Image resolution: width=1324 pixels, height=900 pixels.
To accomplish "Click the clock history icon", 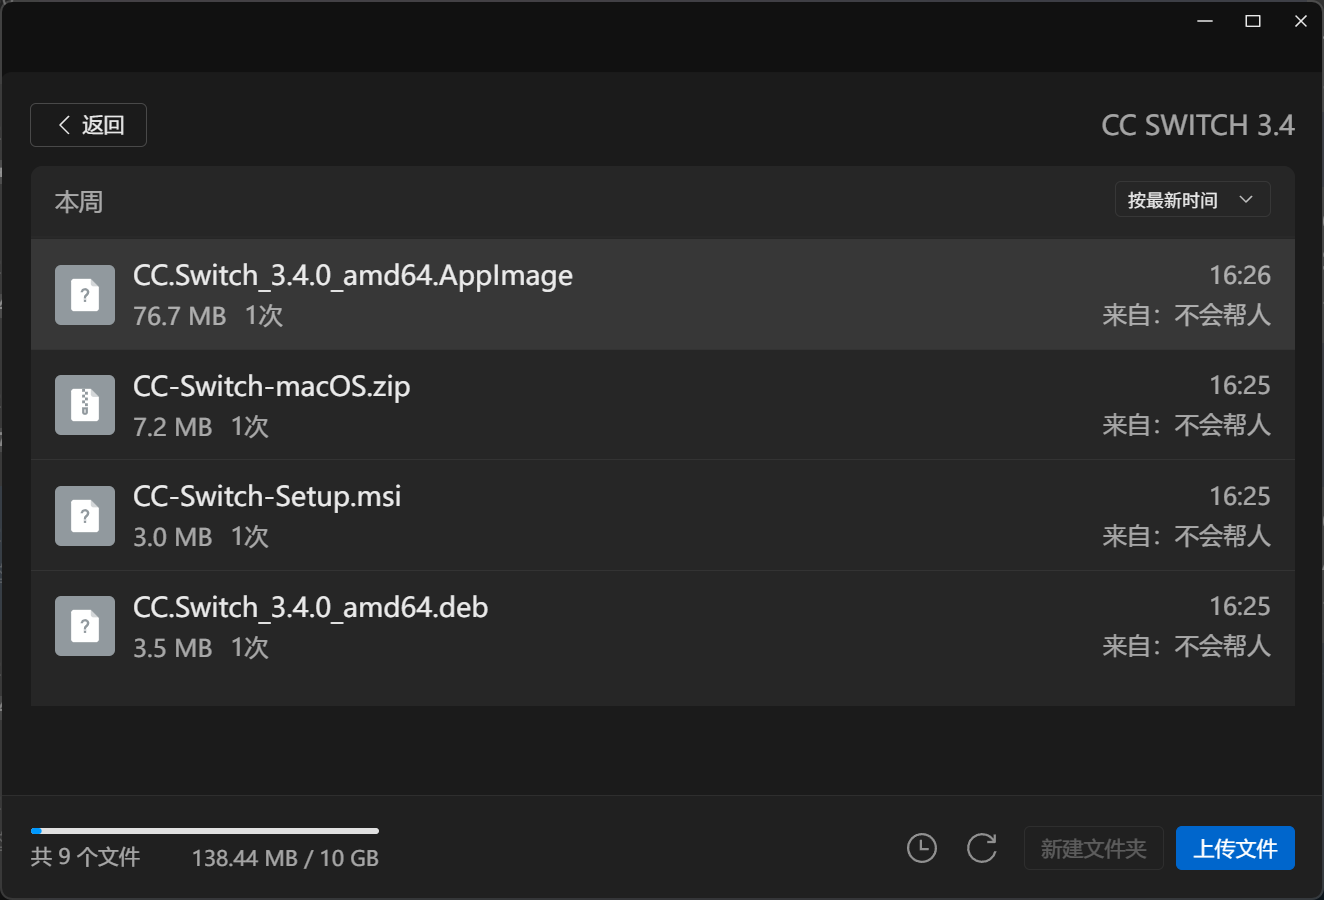I will click(921, 848).
